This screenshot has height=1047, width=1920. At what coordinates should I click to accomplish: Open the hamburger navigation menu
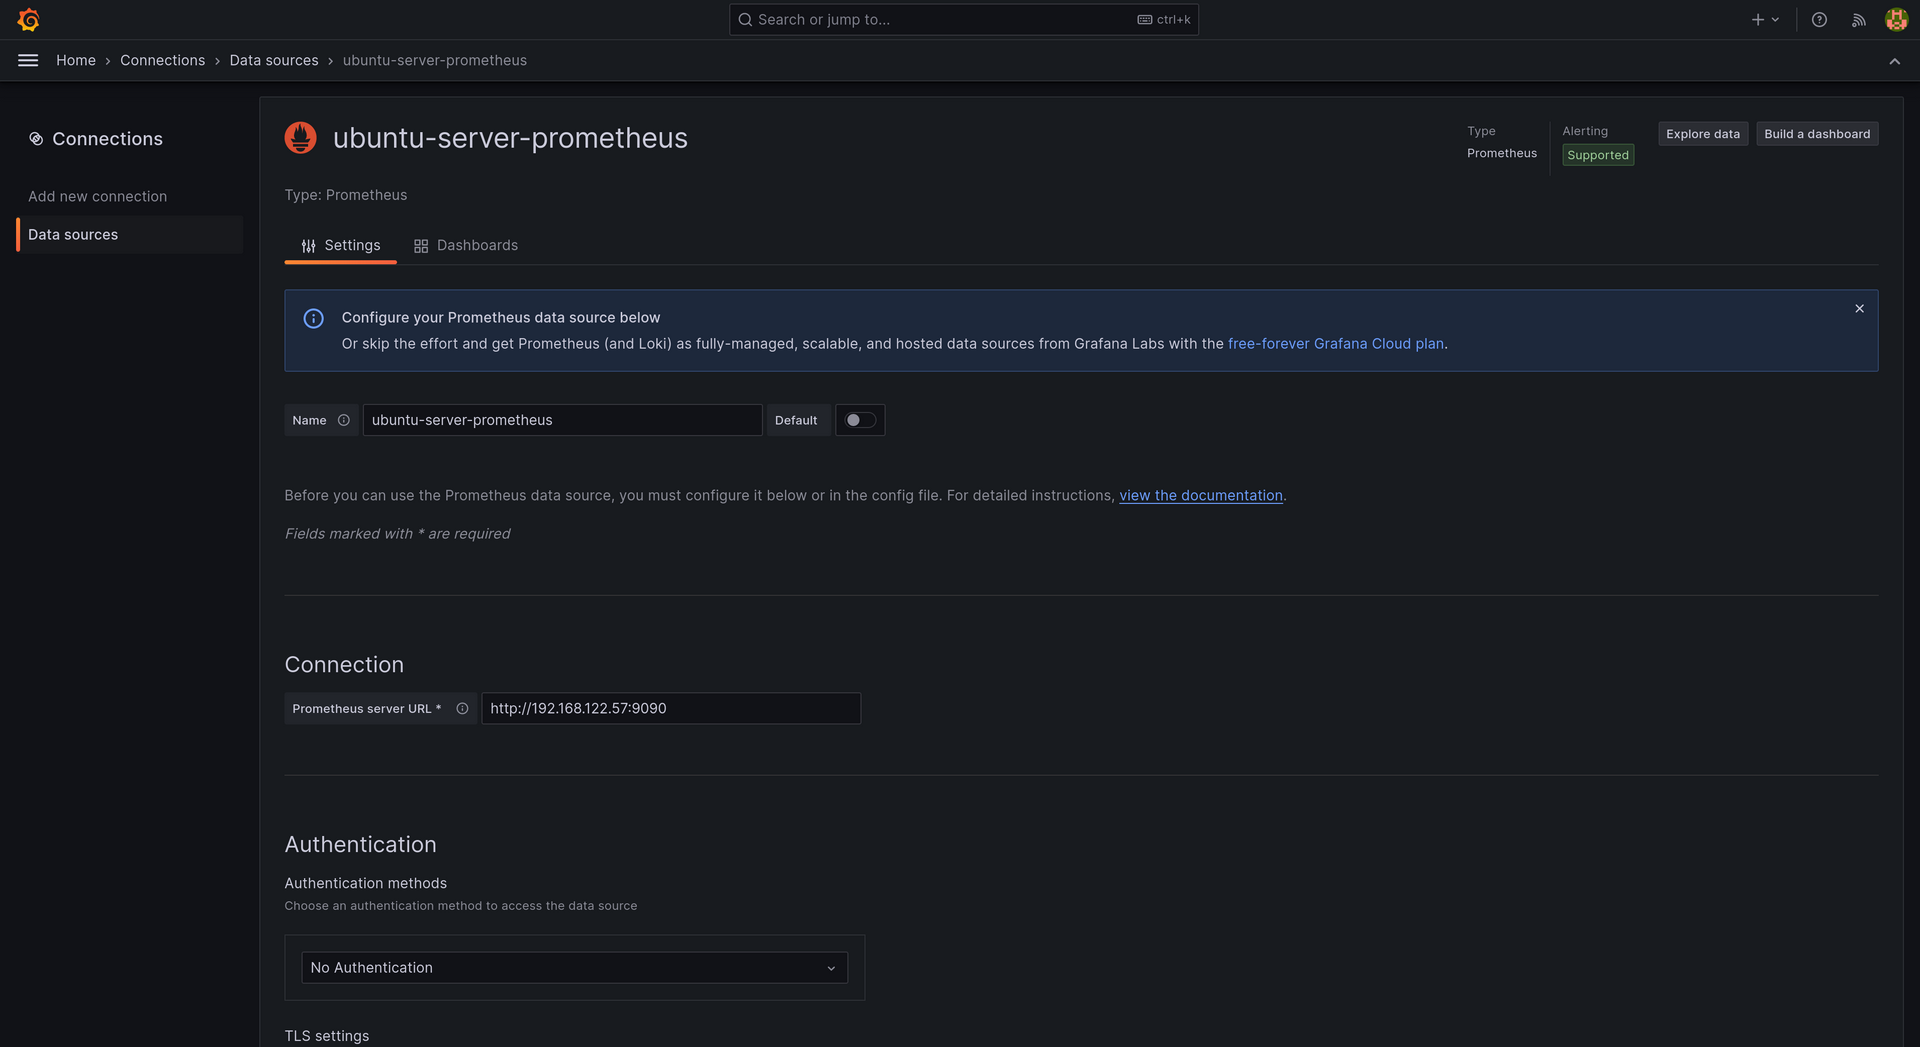coord(28,60)
